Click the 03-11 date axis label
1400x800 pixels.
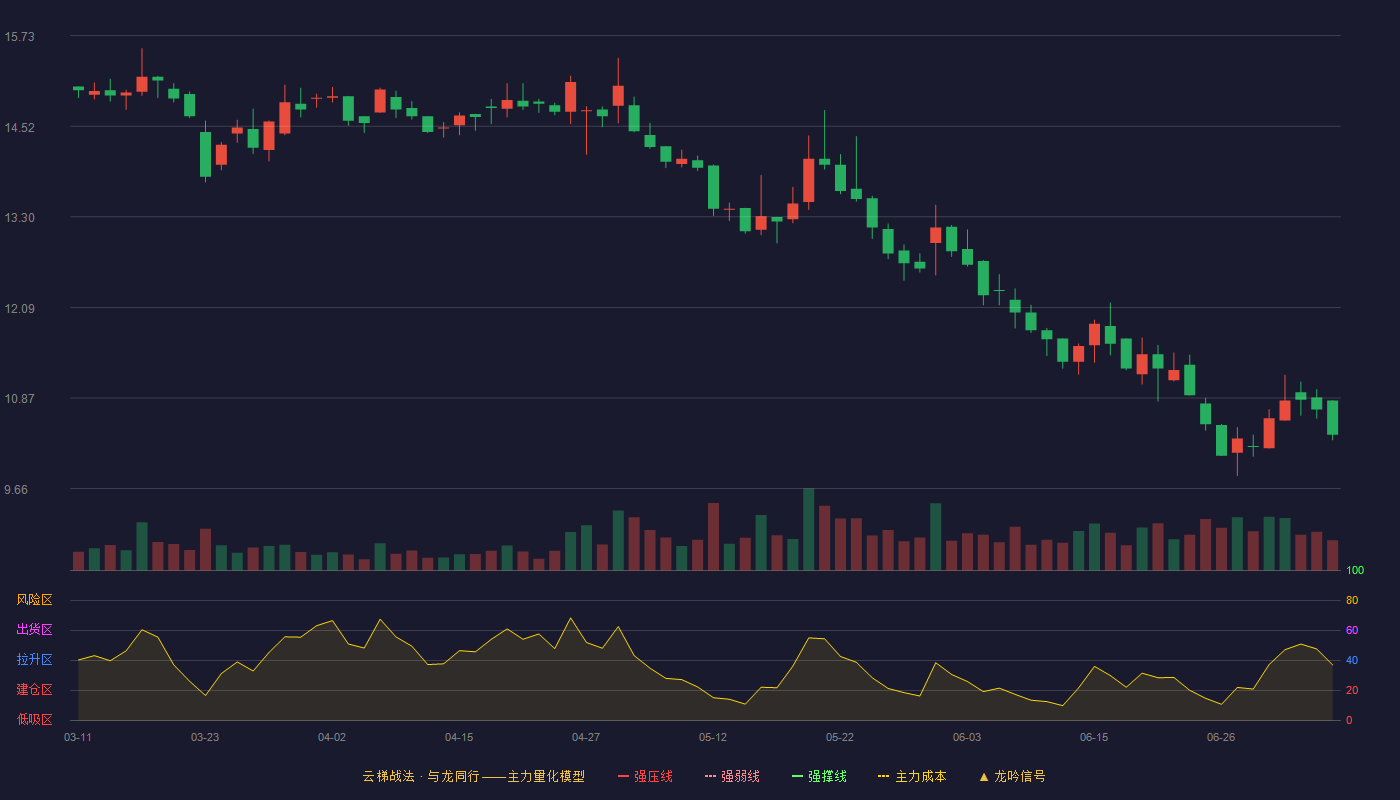tap(78, 737)
